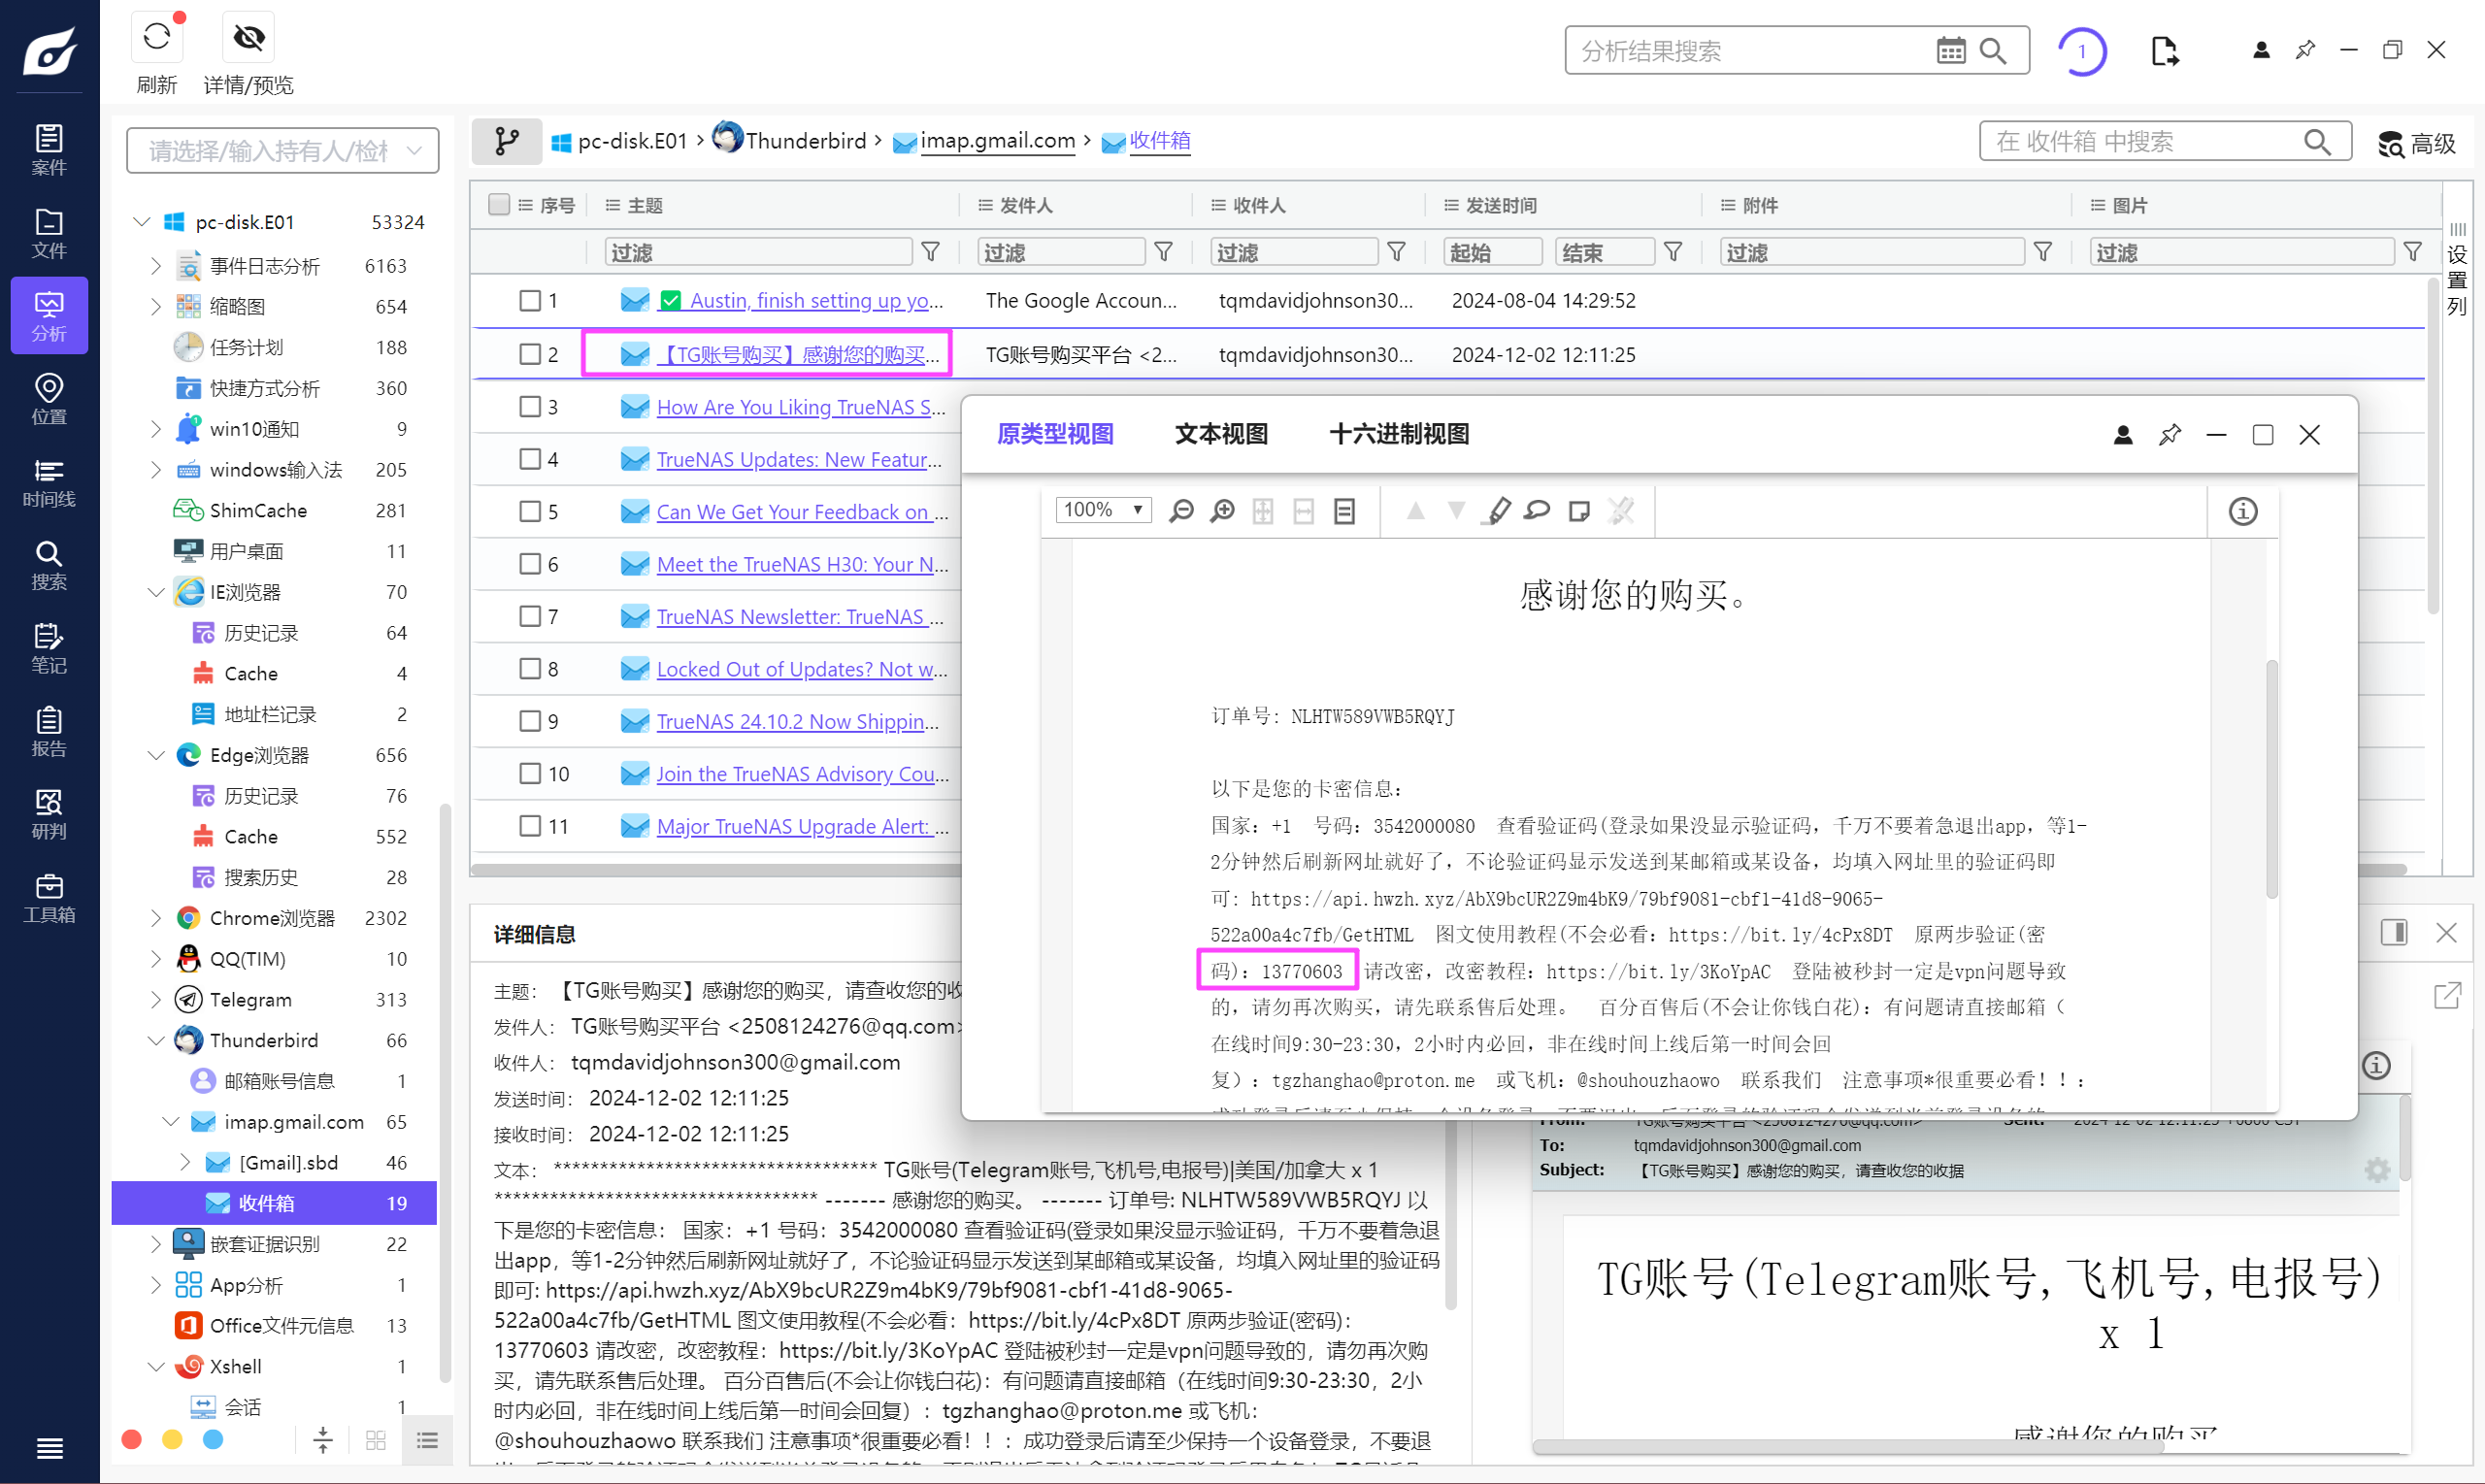
Task: Open the 研判 sidebar section
Action: (49, 814)
